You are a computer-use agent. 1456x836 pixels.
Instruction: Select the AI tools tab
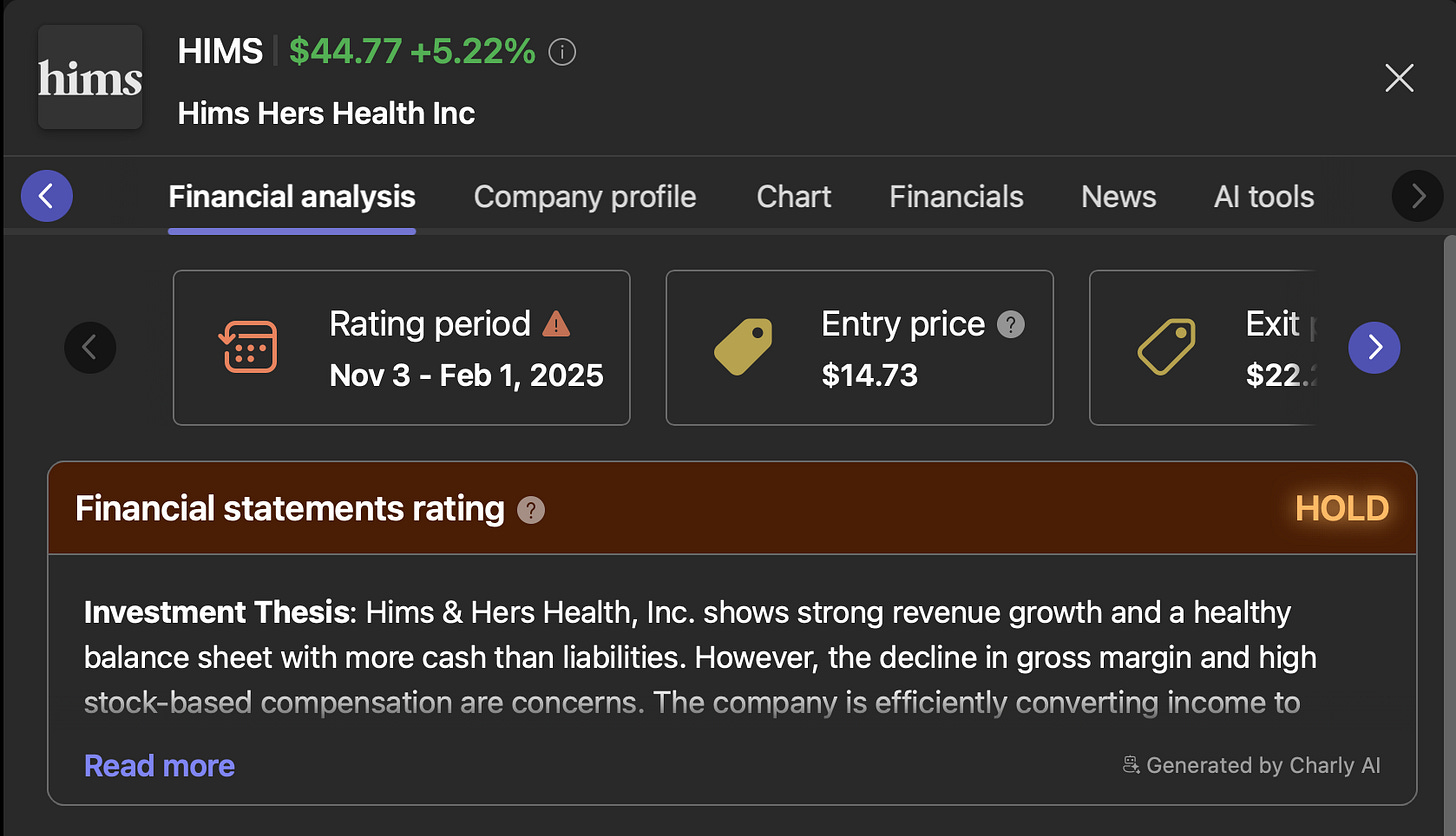pos(1263,197)
